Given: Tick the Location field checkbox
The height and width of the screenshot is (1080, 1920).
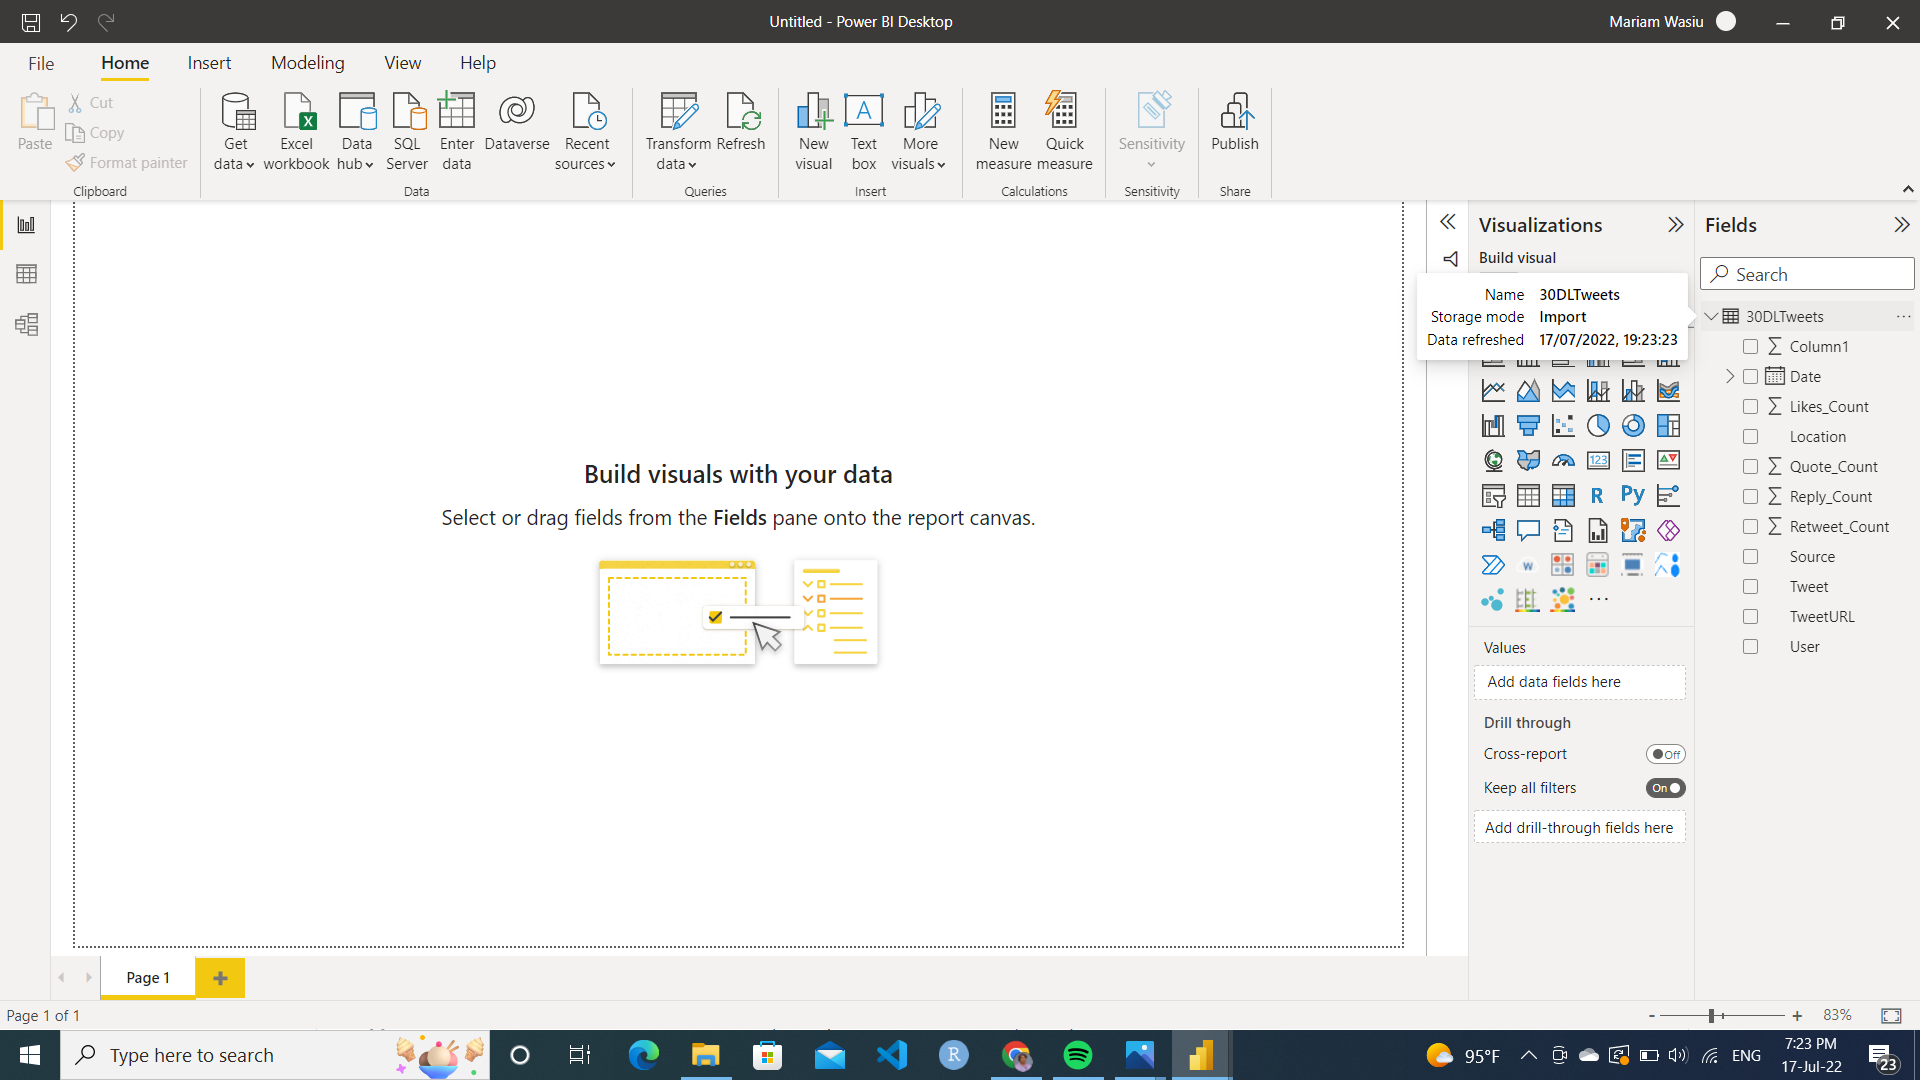Looking at the screenshot, I should coord(1750,437).
